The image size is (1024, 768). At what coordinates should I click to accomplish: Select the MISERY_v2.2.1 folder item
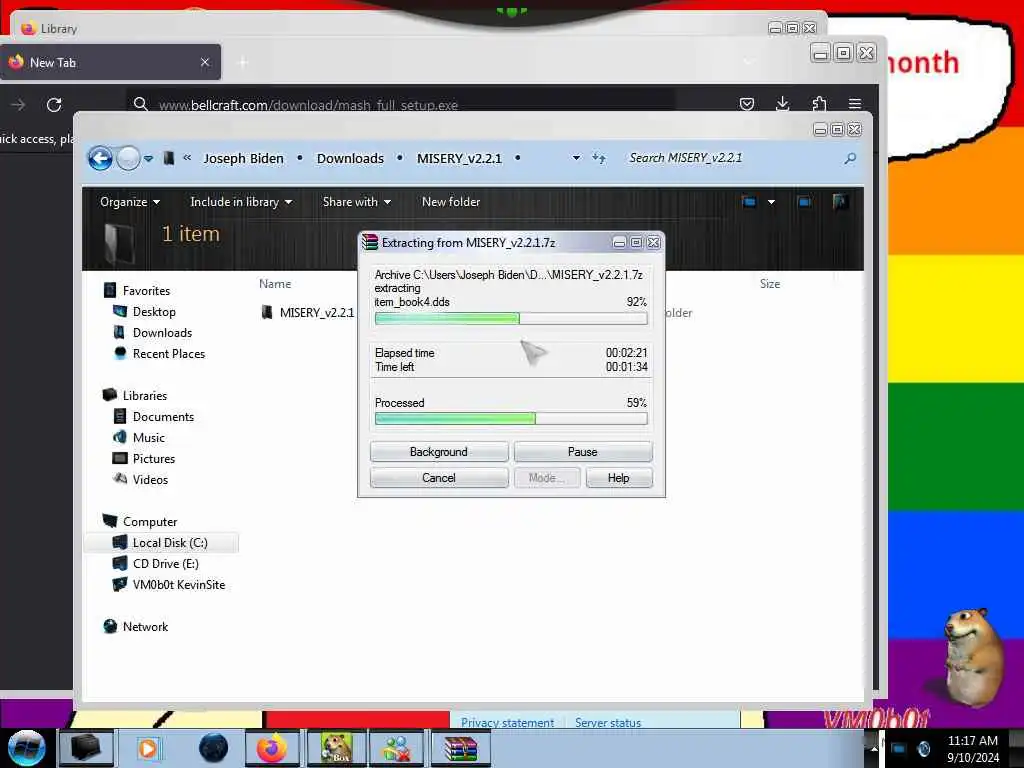(x=317, y=312)
